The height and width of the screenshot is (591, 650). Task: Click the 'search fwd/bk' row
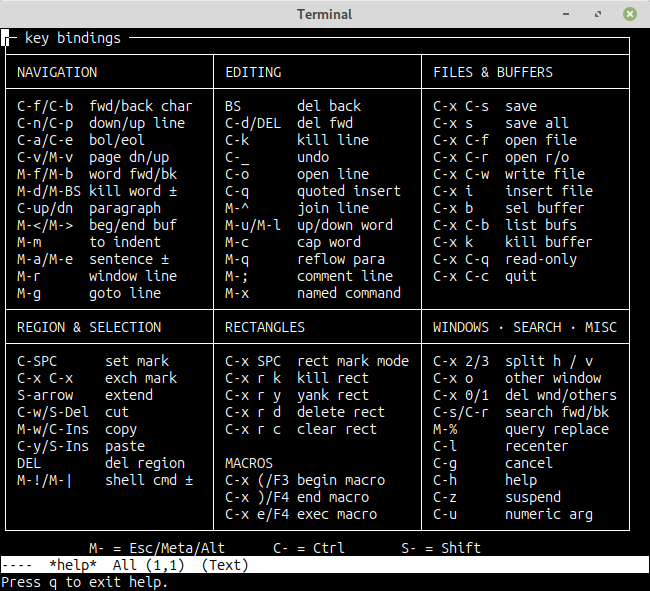tap(521, 412)
